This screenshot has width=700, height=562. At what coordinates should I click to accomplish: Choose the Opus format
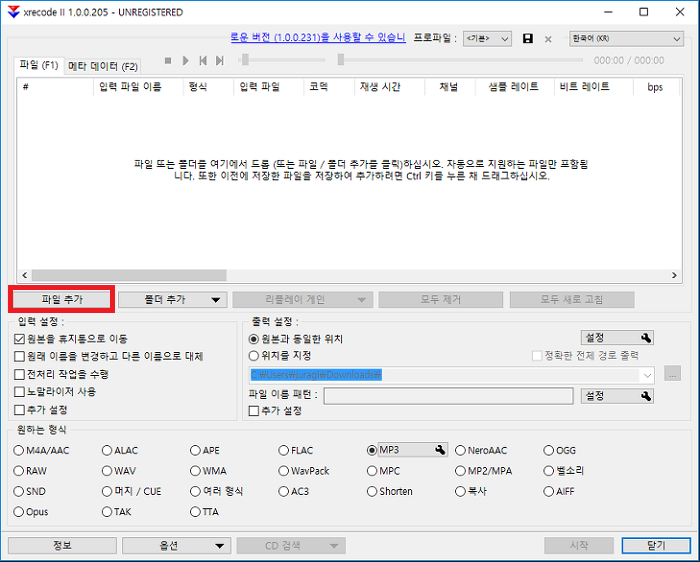pos(18,512)
